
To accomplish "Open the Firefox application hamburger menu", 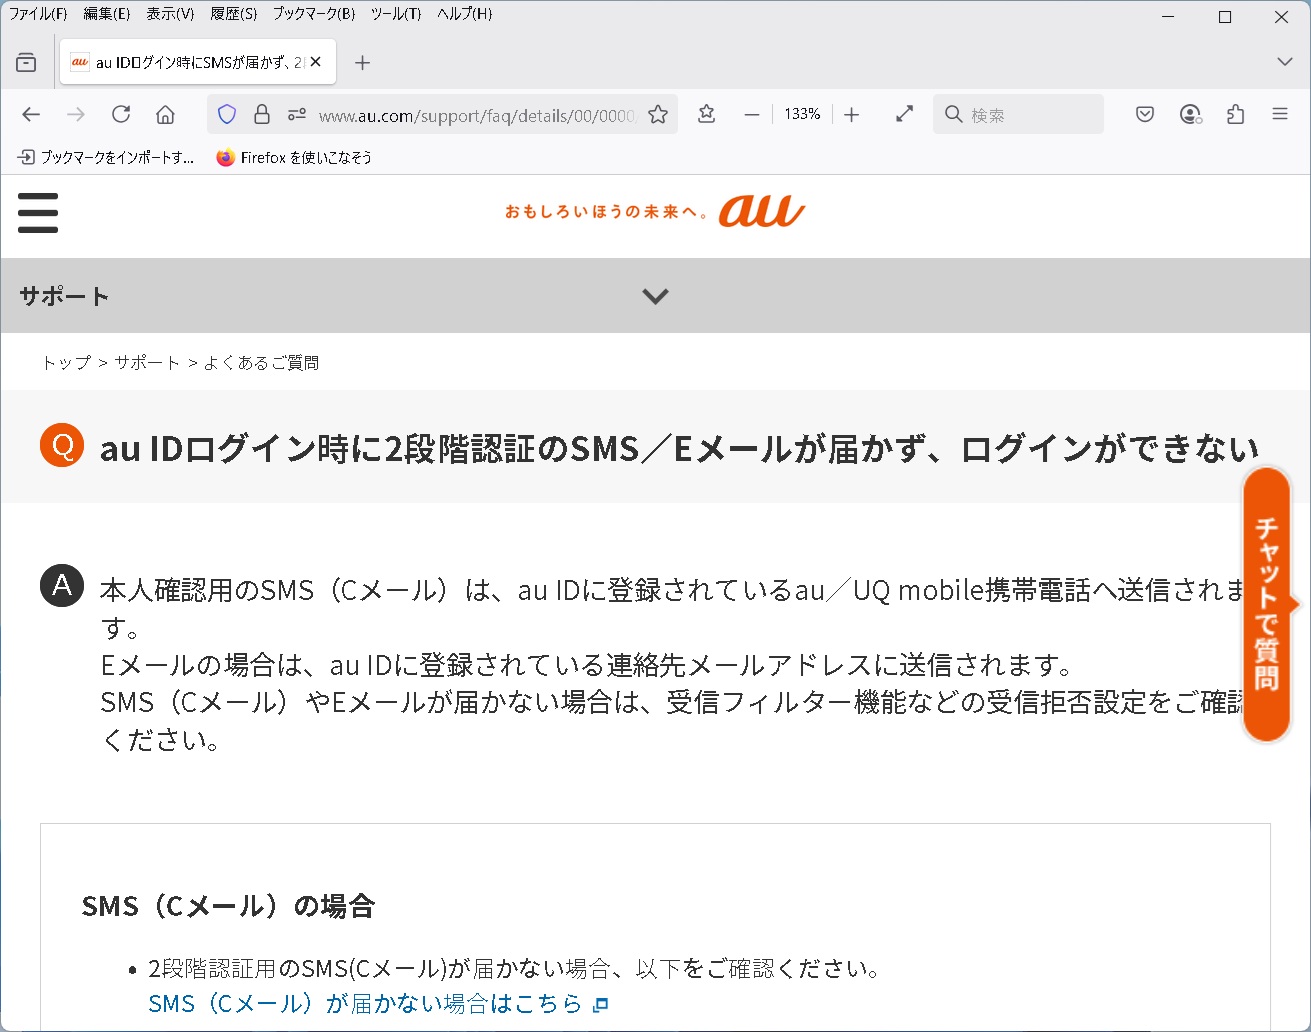I will click(x=1280, y=115).
